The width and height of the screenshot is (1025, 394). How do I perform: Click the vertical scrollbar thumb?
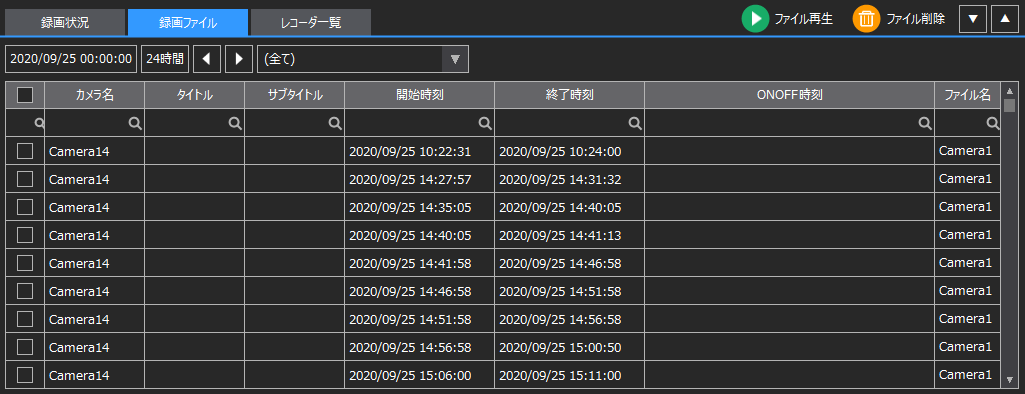point(1009,106)
